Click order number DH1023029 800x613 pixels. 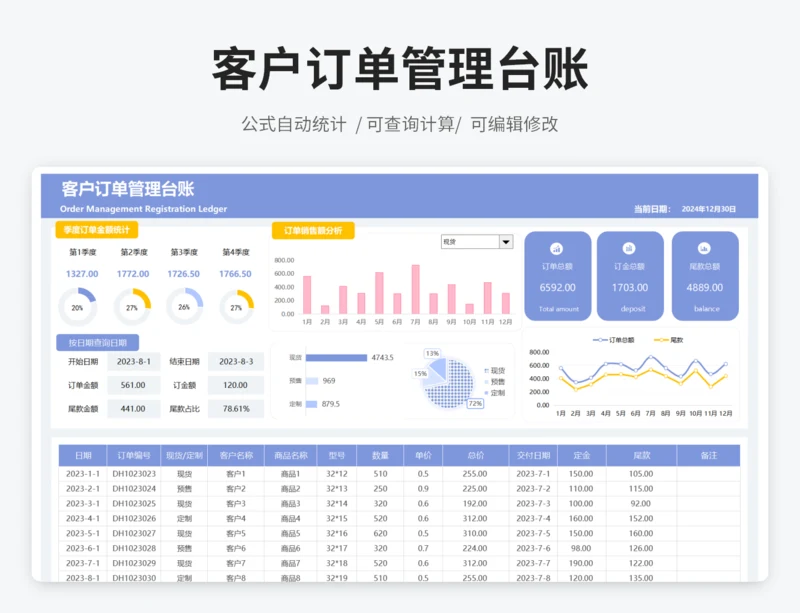134,563
